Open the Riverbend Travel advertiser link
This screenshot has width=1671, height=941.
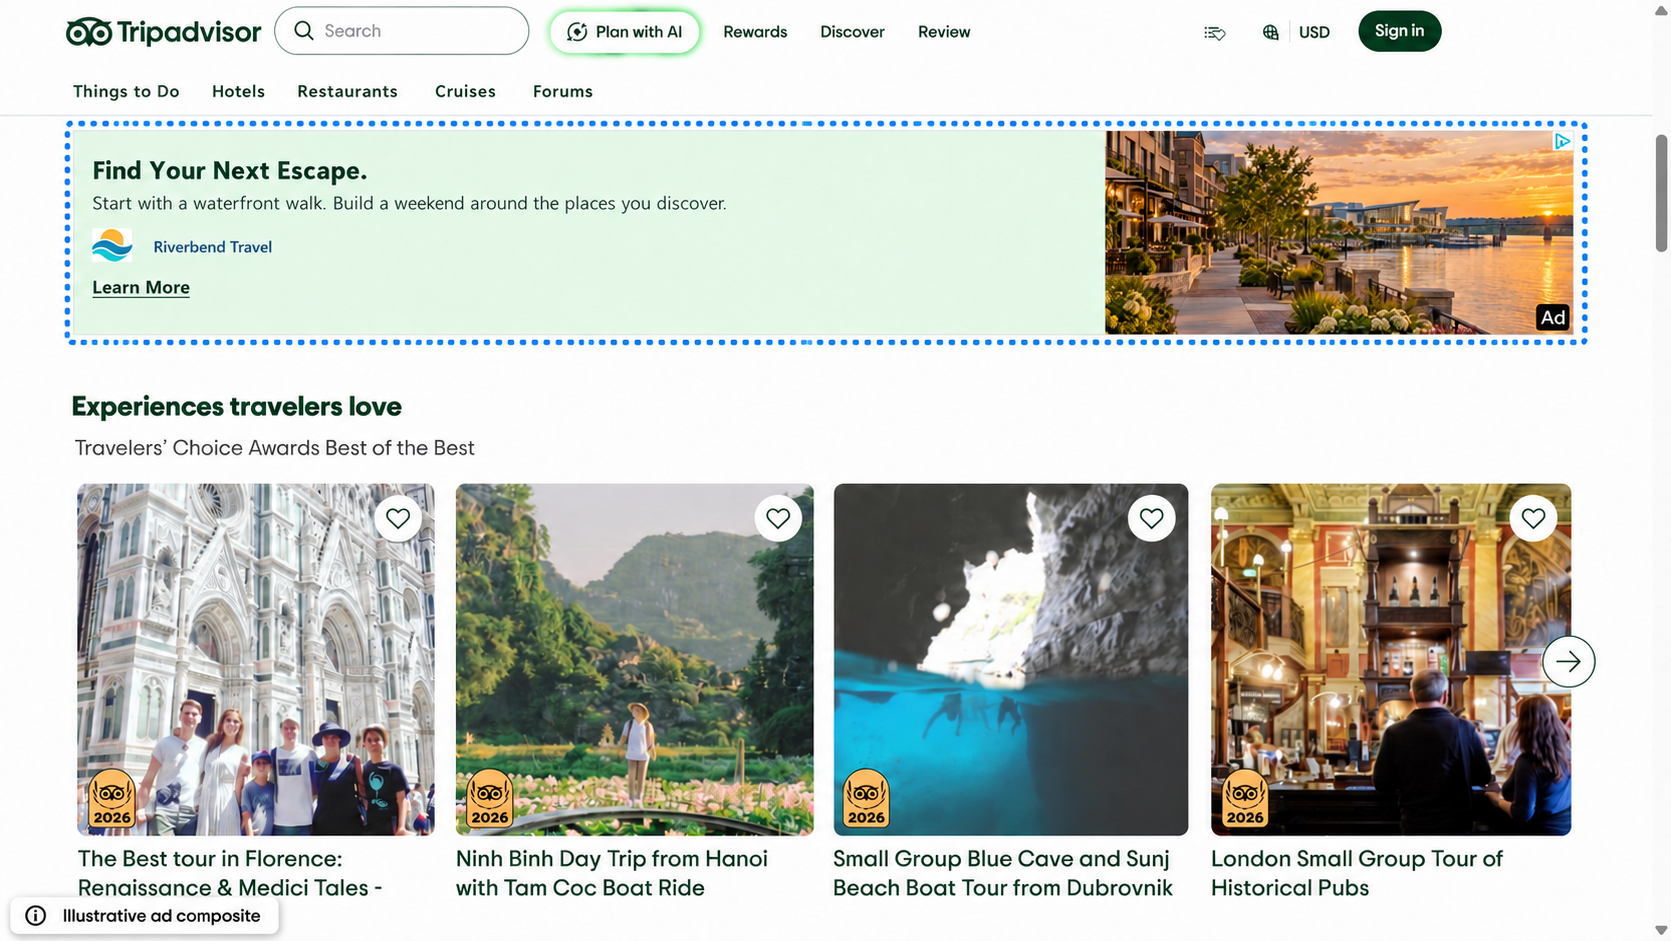pyautogui.click(x=212, y=247)
